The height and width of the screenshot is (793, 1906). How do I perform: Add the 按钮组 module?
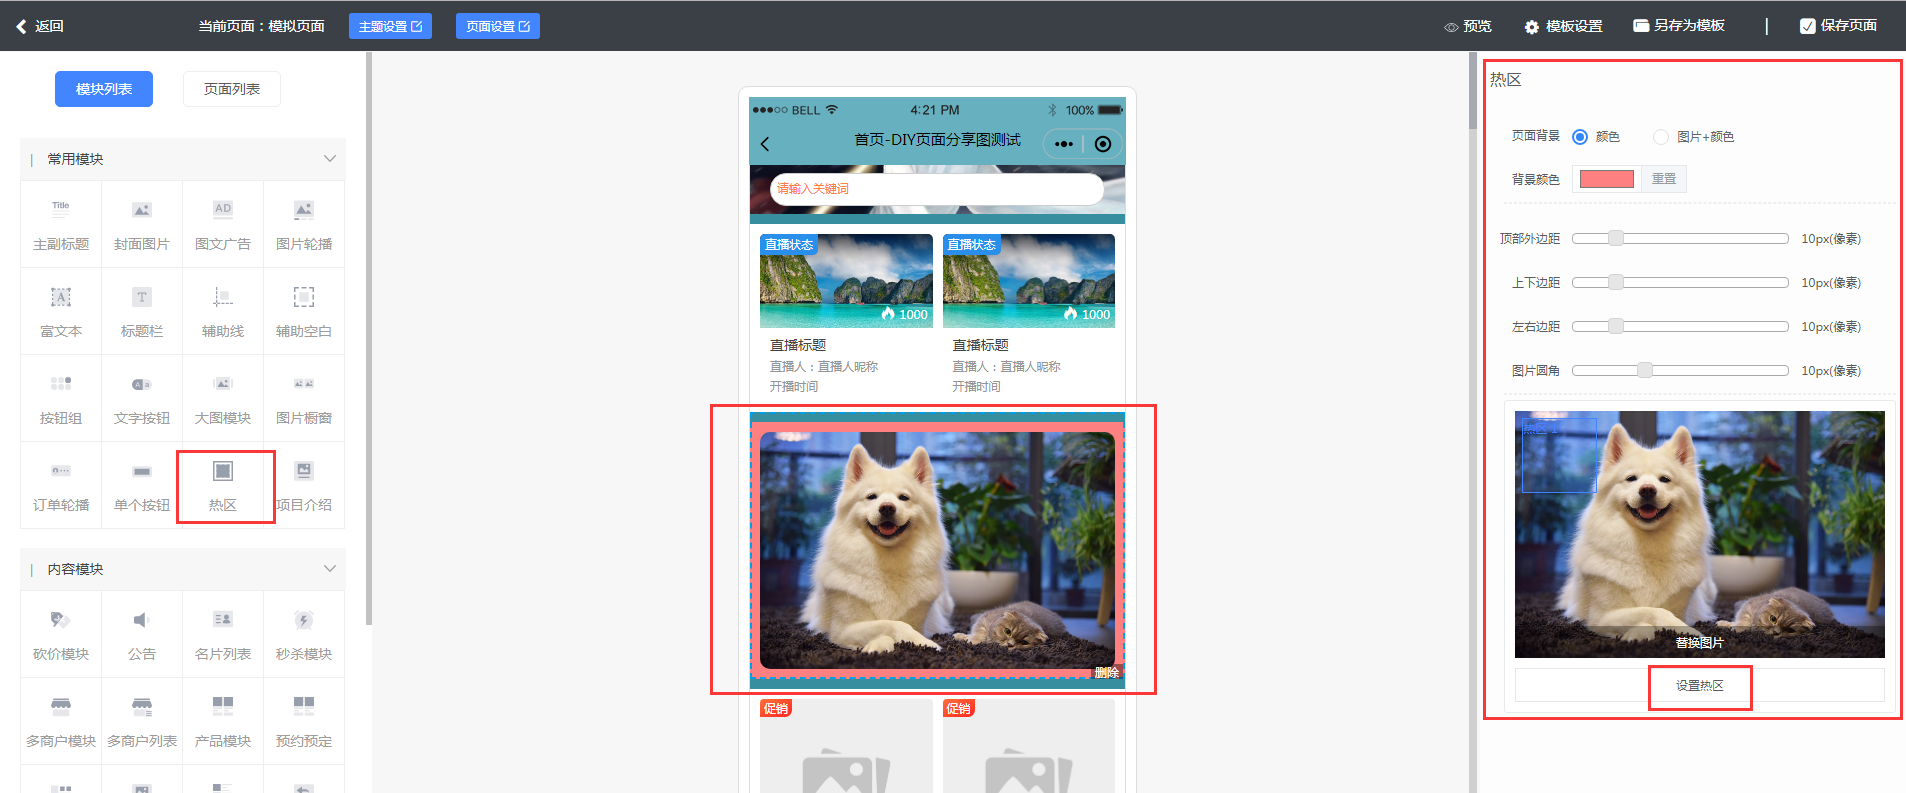[61, 398]
